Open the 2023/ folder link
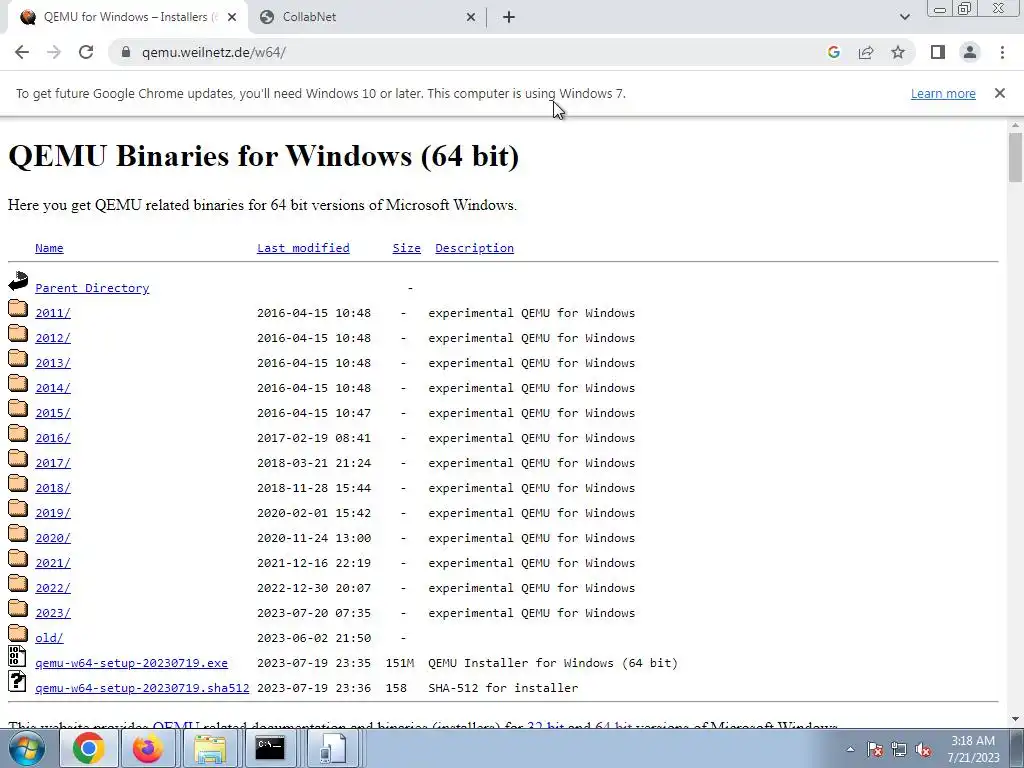Screen dimensions: 1024x768 click(x=53, y=613)
